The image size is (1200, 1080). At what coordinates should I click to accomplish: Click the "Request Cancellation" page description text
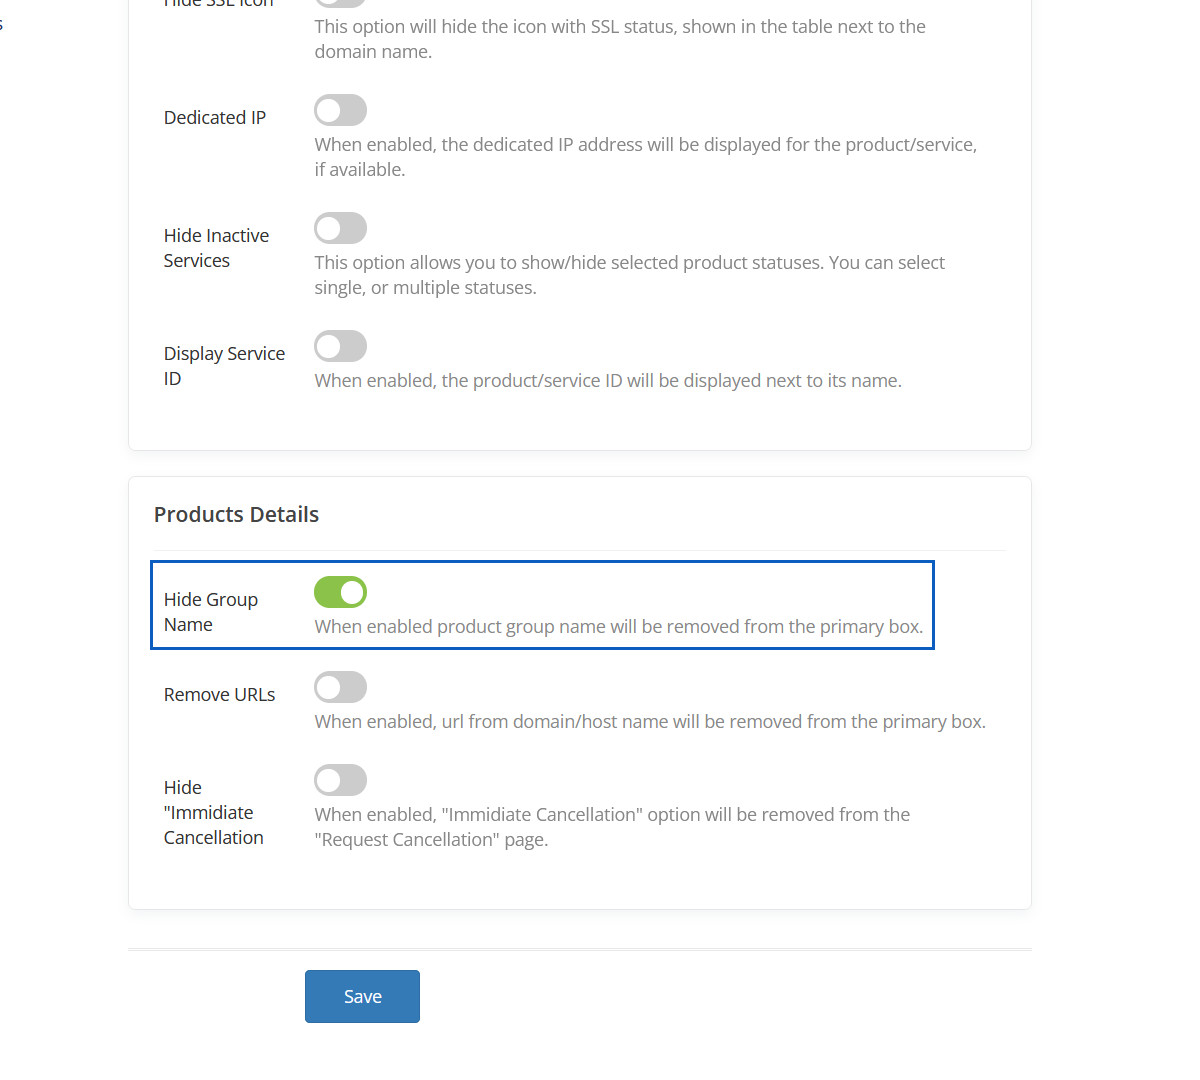coord(612,827)
